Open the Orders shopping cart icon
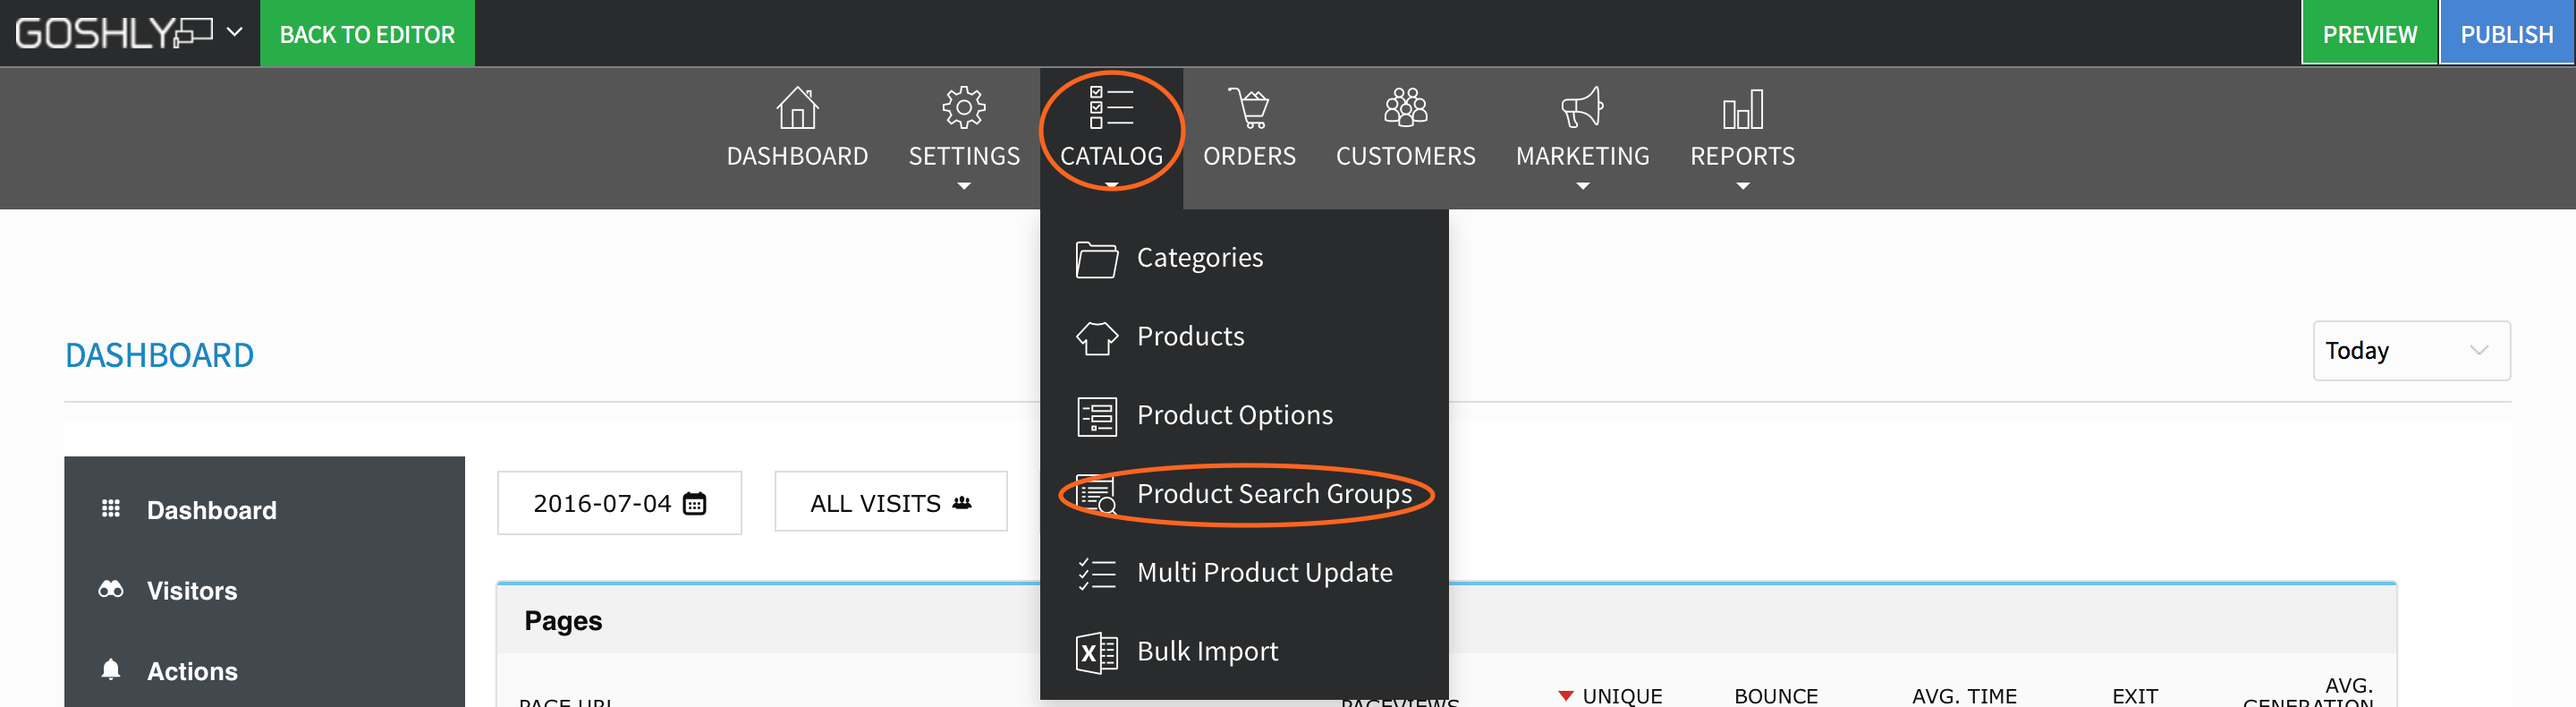The height and width of the screenshot is (707, 2576). coord(1249,108)
